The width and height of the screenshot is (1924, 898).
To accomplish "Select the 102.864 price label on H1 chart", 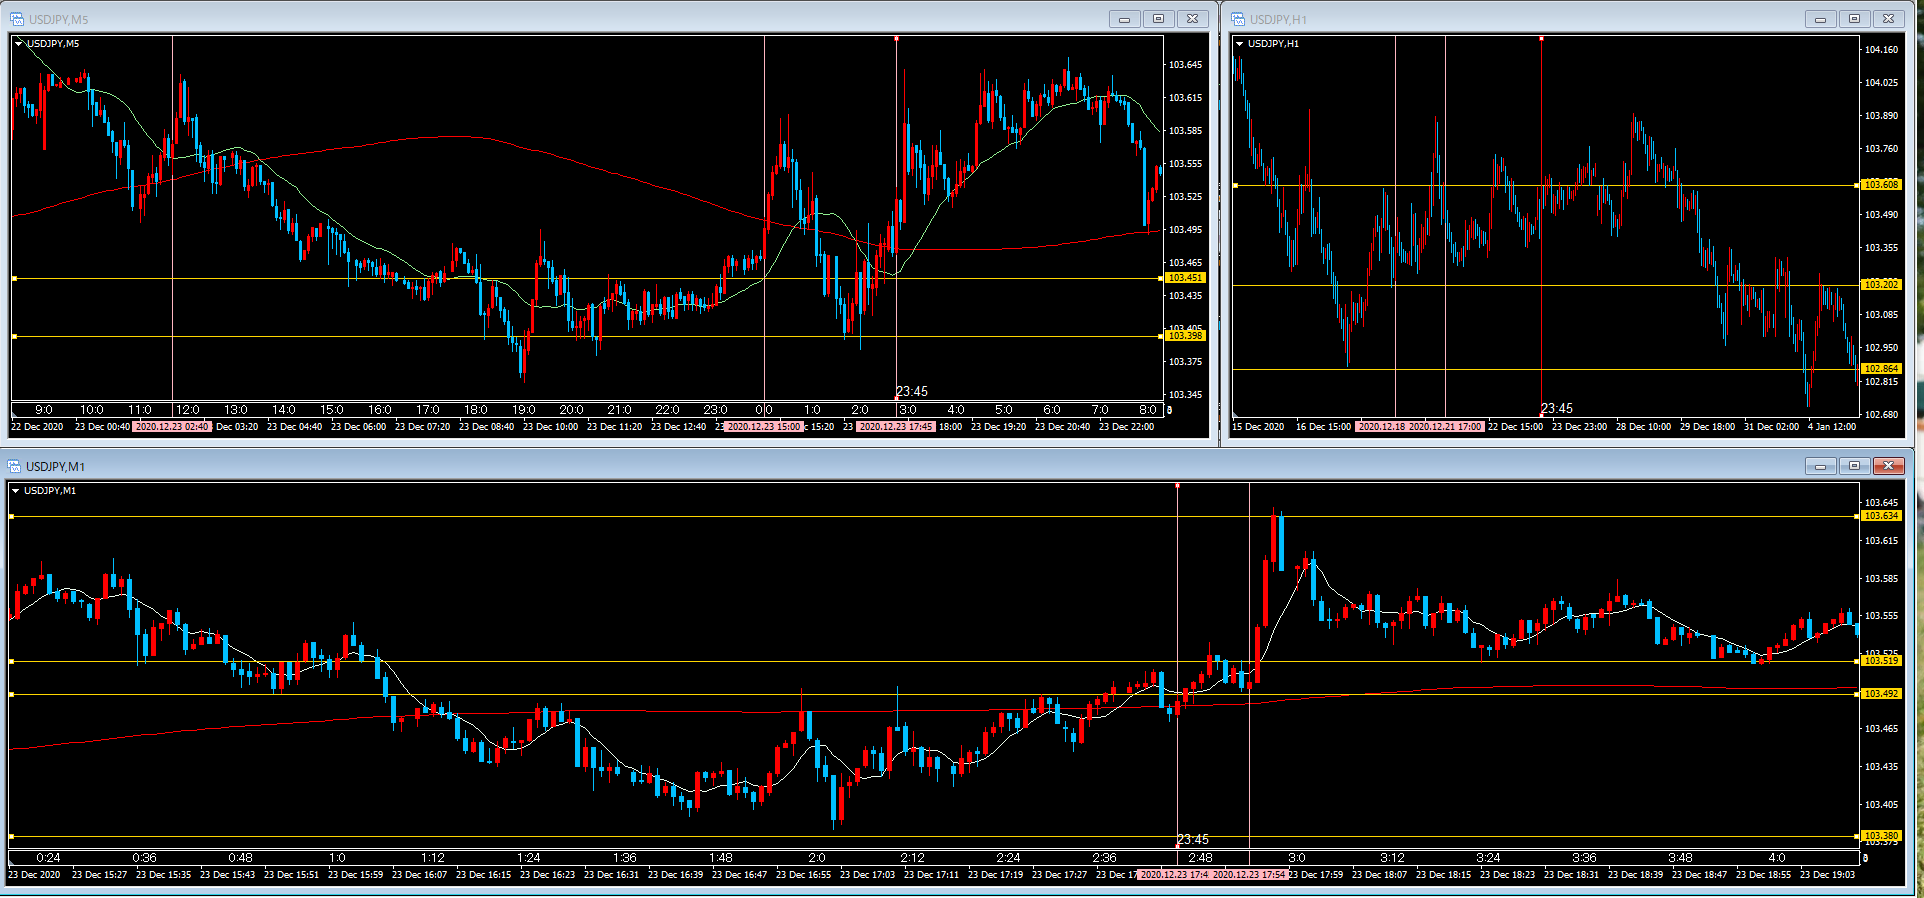I will pos(1881,369).
